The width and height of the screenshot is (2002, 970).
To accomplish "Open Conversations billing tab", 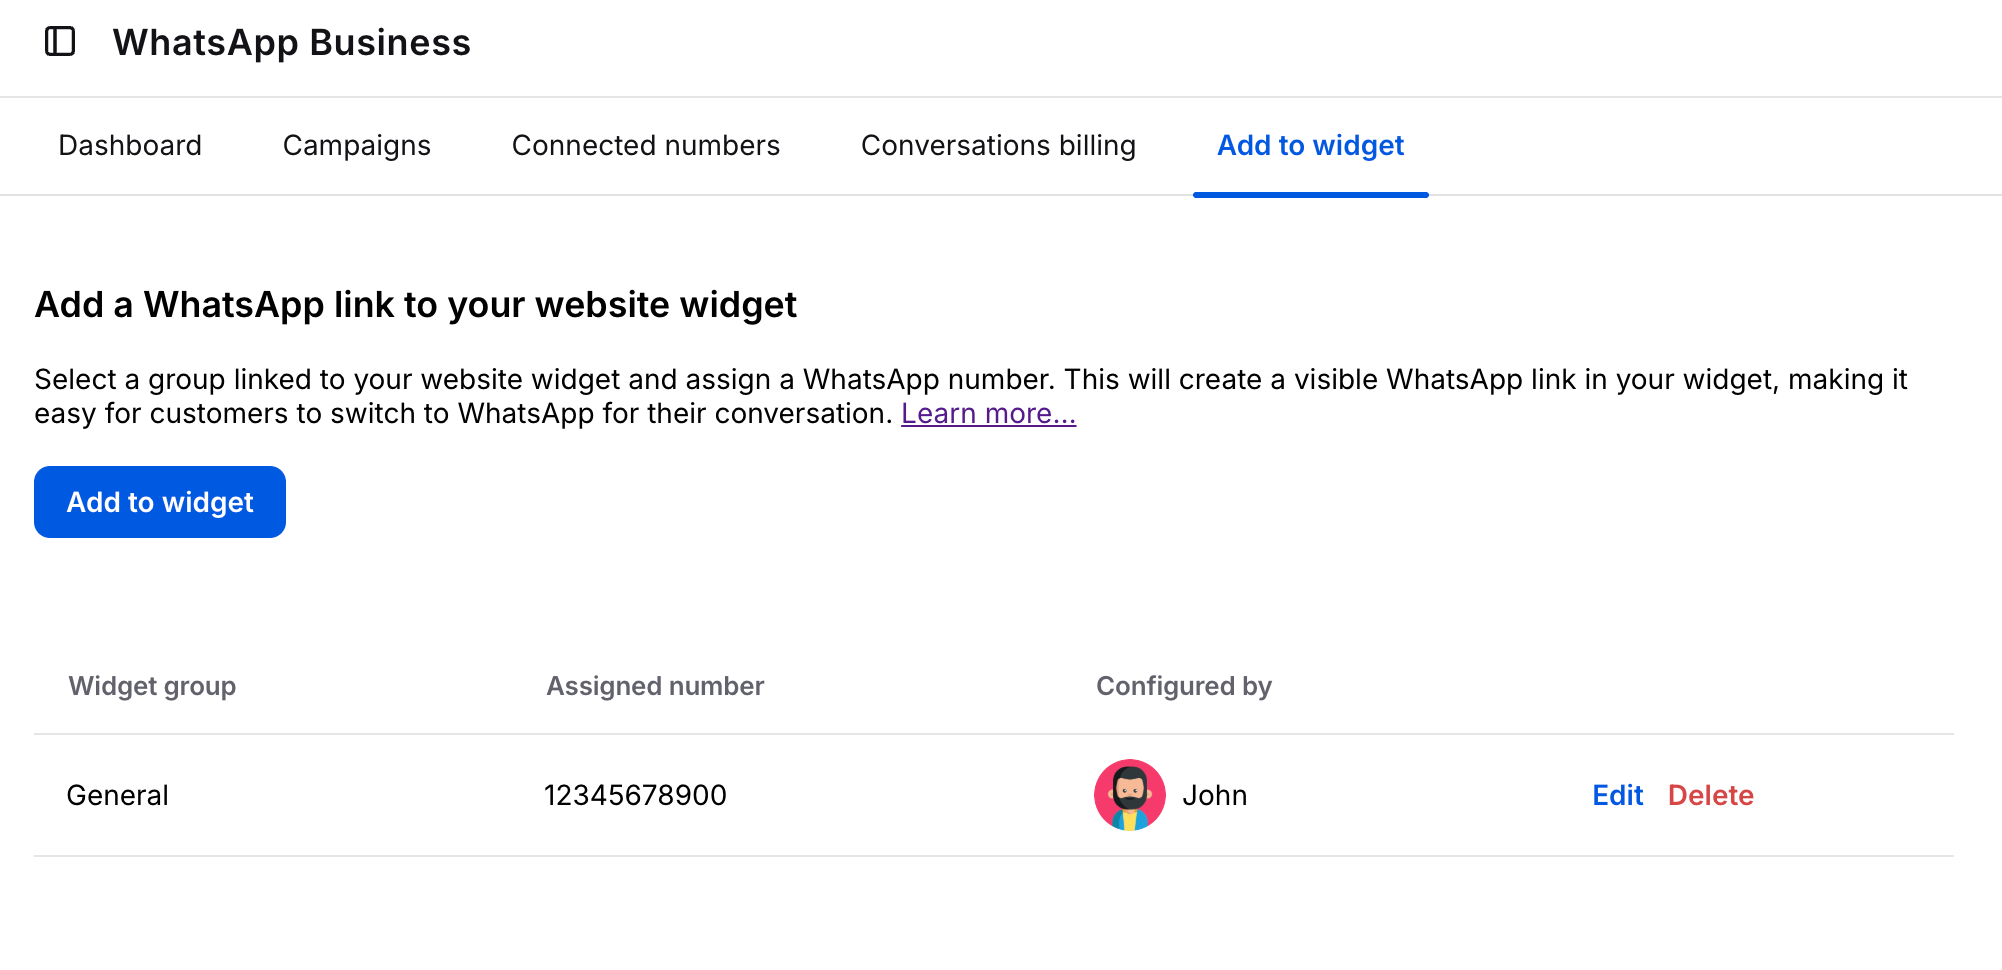I will [998, 146].
